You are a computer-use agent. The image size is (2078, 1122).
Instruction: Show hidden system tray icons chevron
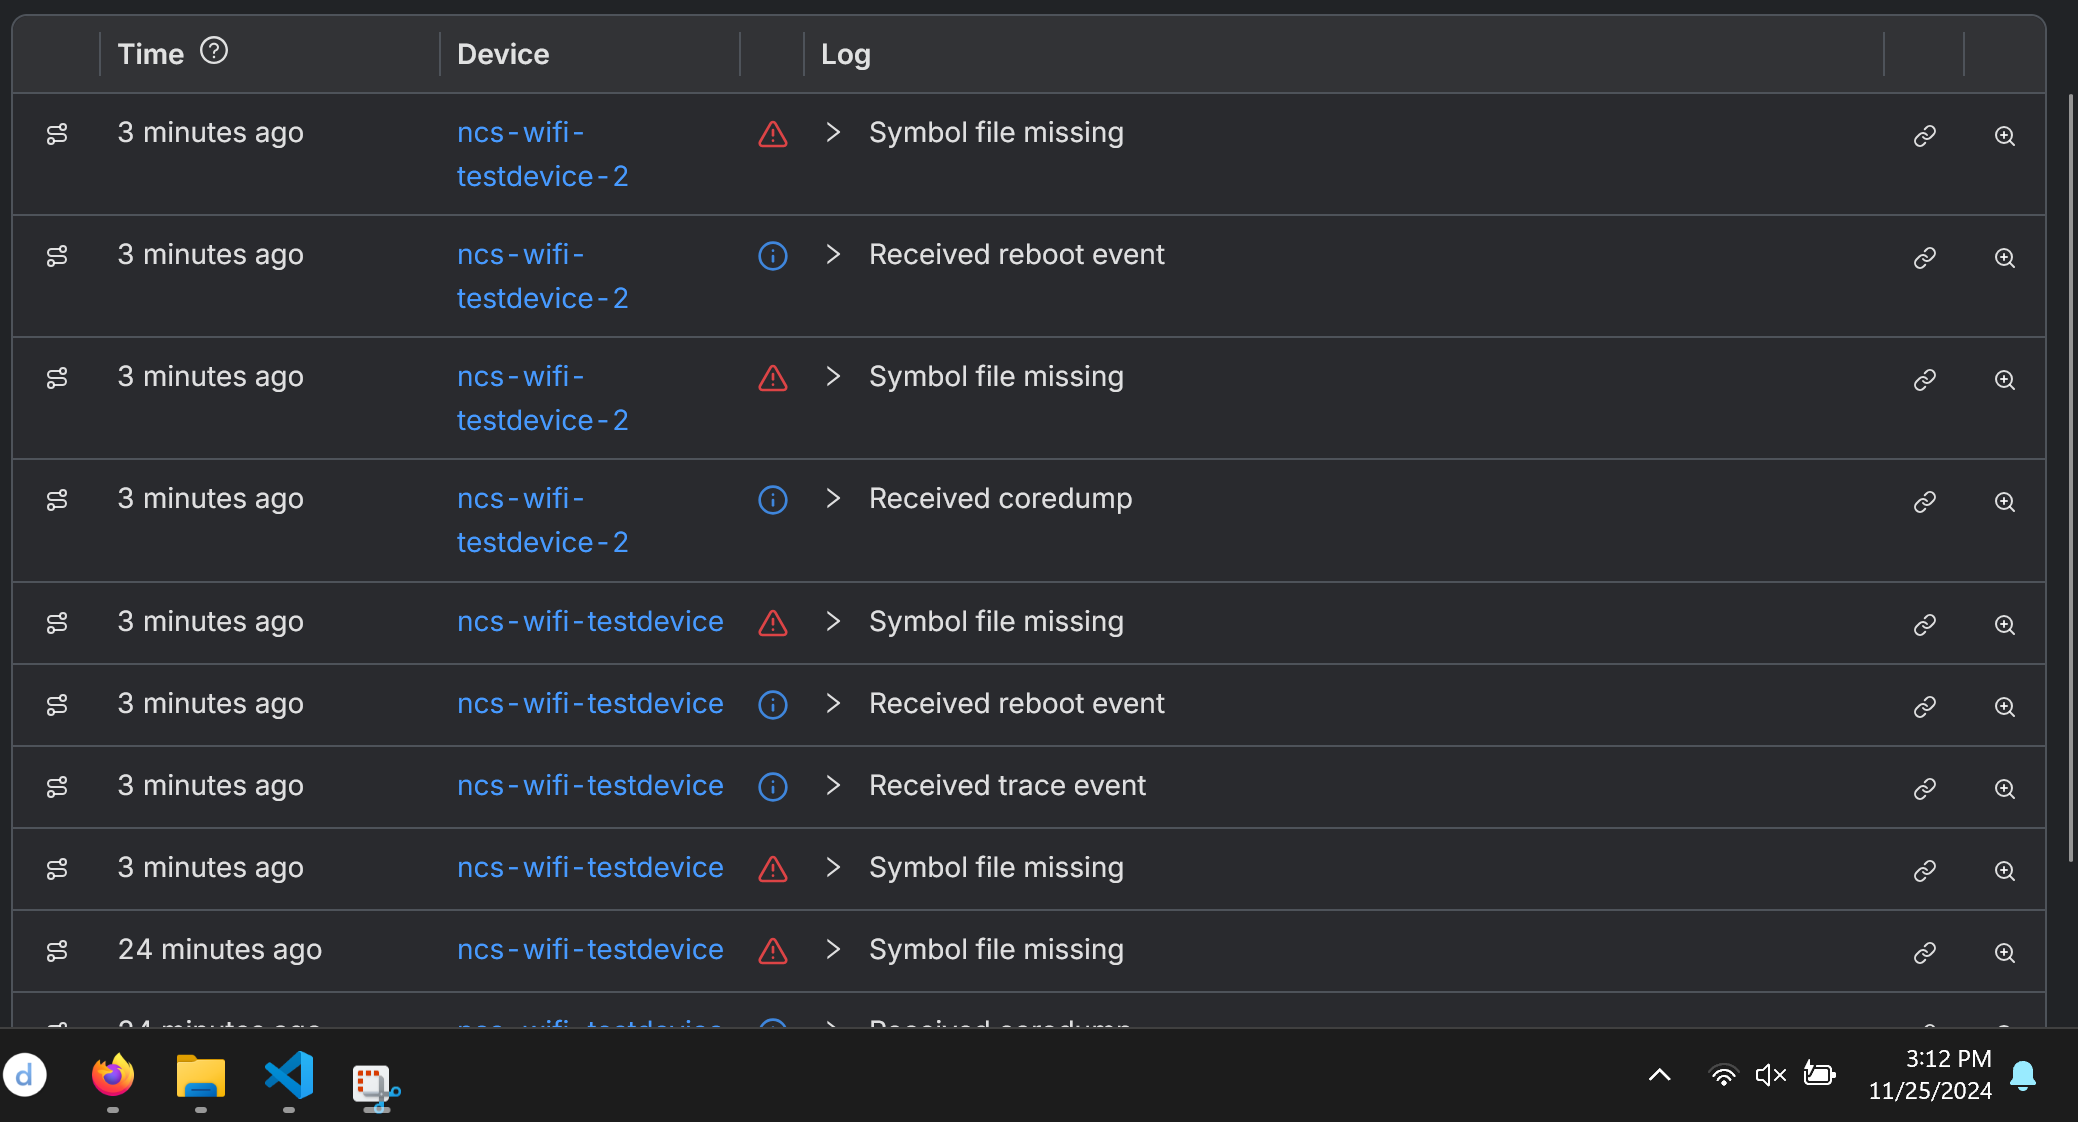point(1660,1075)
